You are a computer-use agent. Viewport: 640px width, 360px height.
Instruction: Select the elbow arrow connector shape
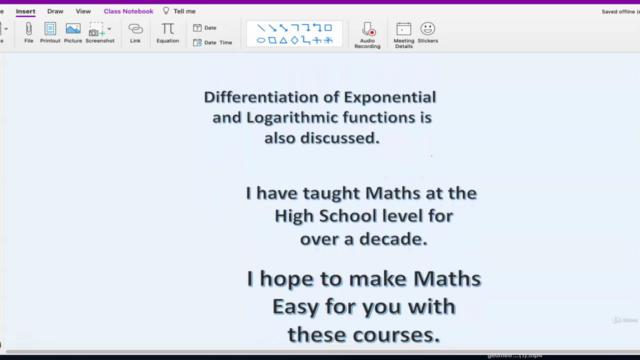click(306, 27)
